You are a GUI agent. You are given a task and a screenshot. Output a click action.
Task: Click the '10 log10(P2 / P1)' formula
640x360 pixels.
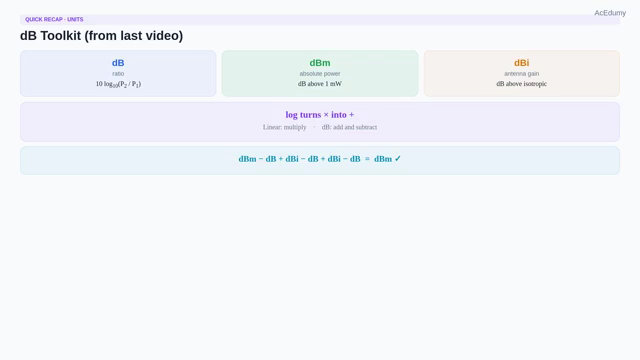coord(118,84)
